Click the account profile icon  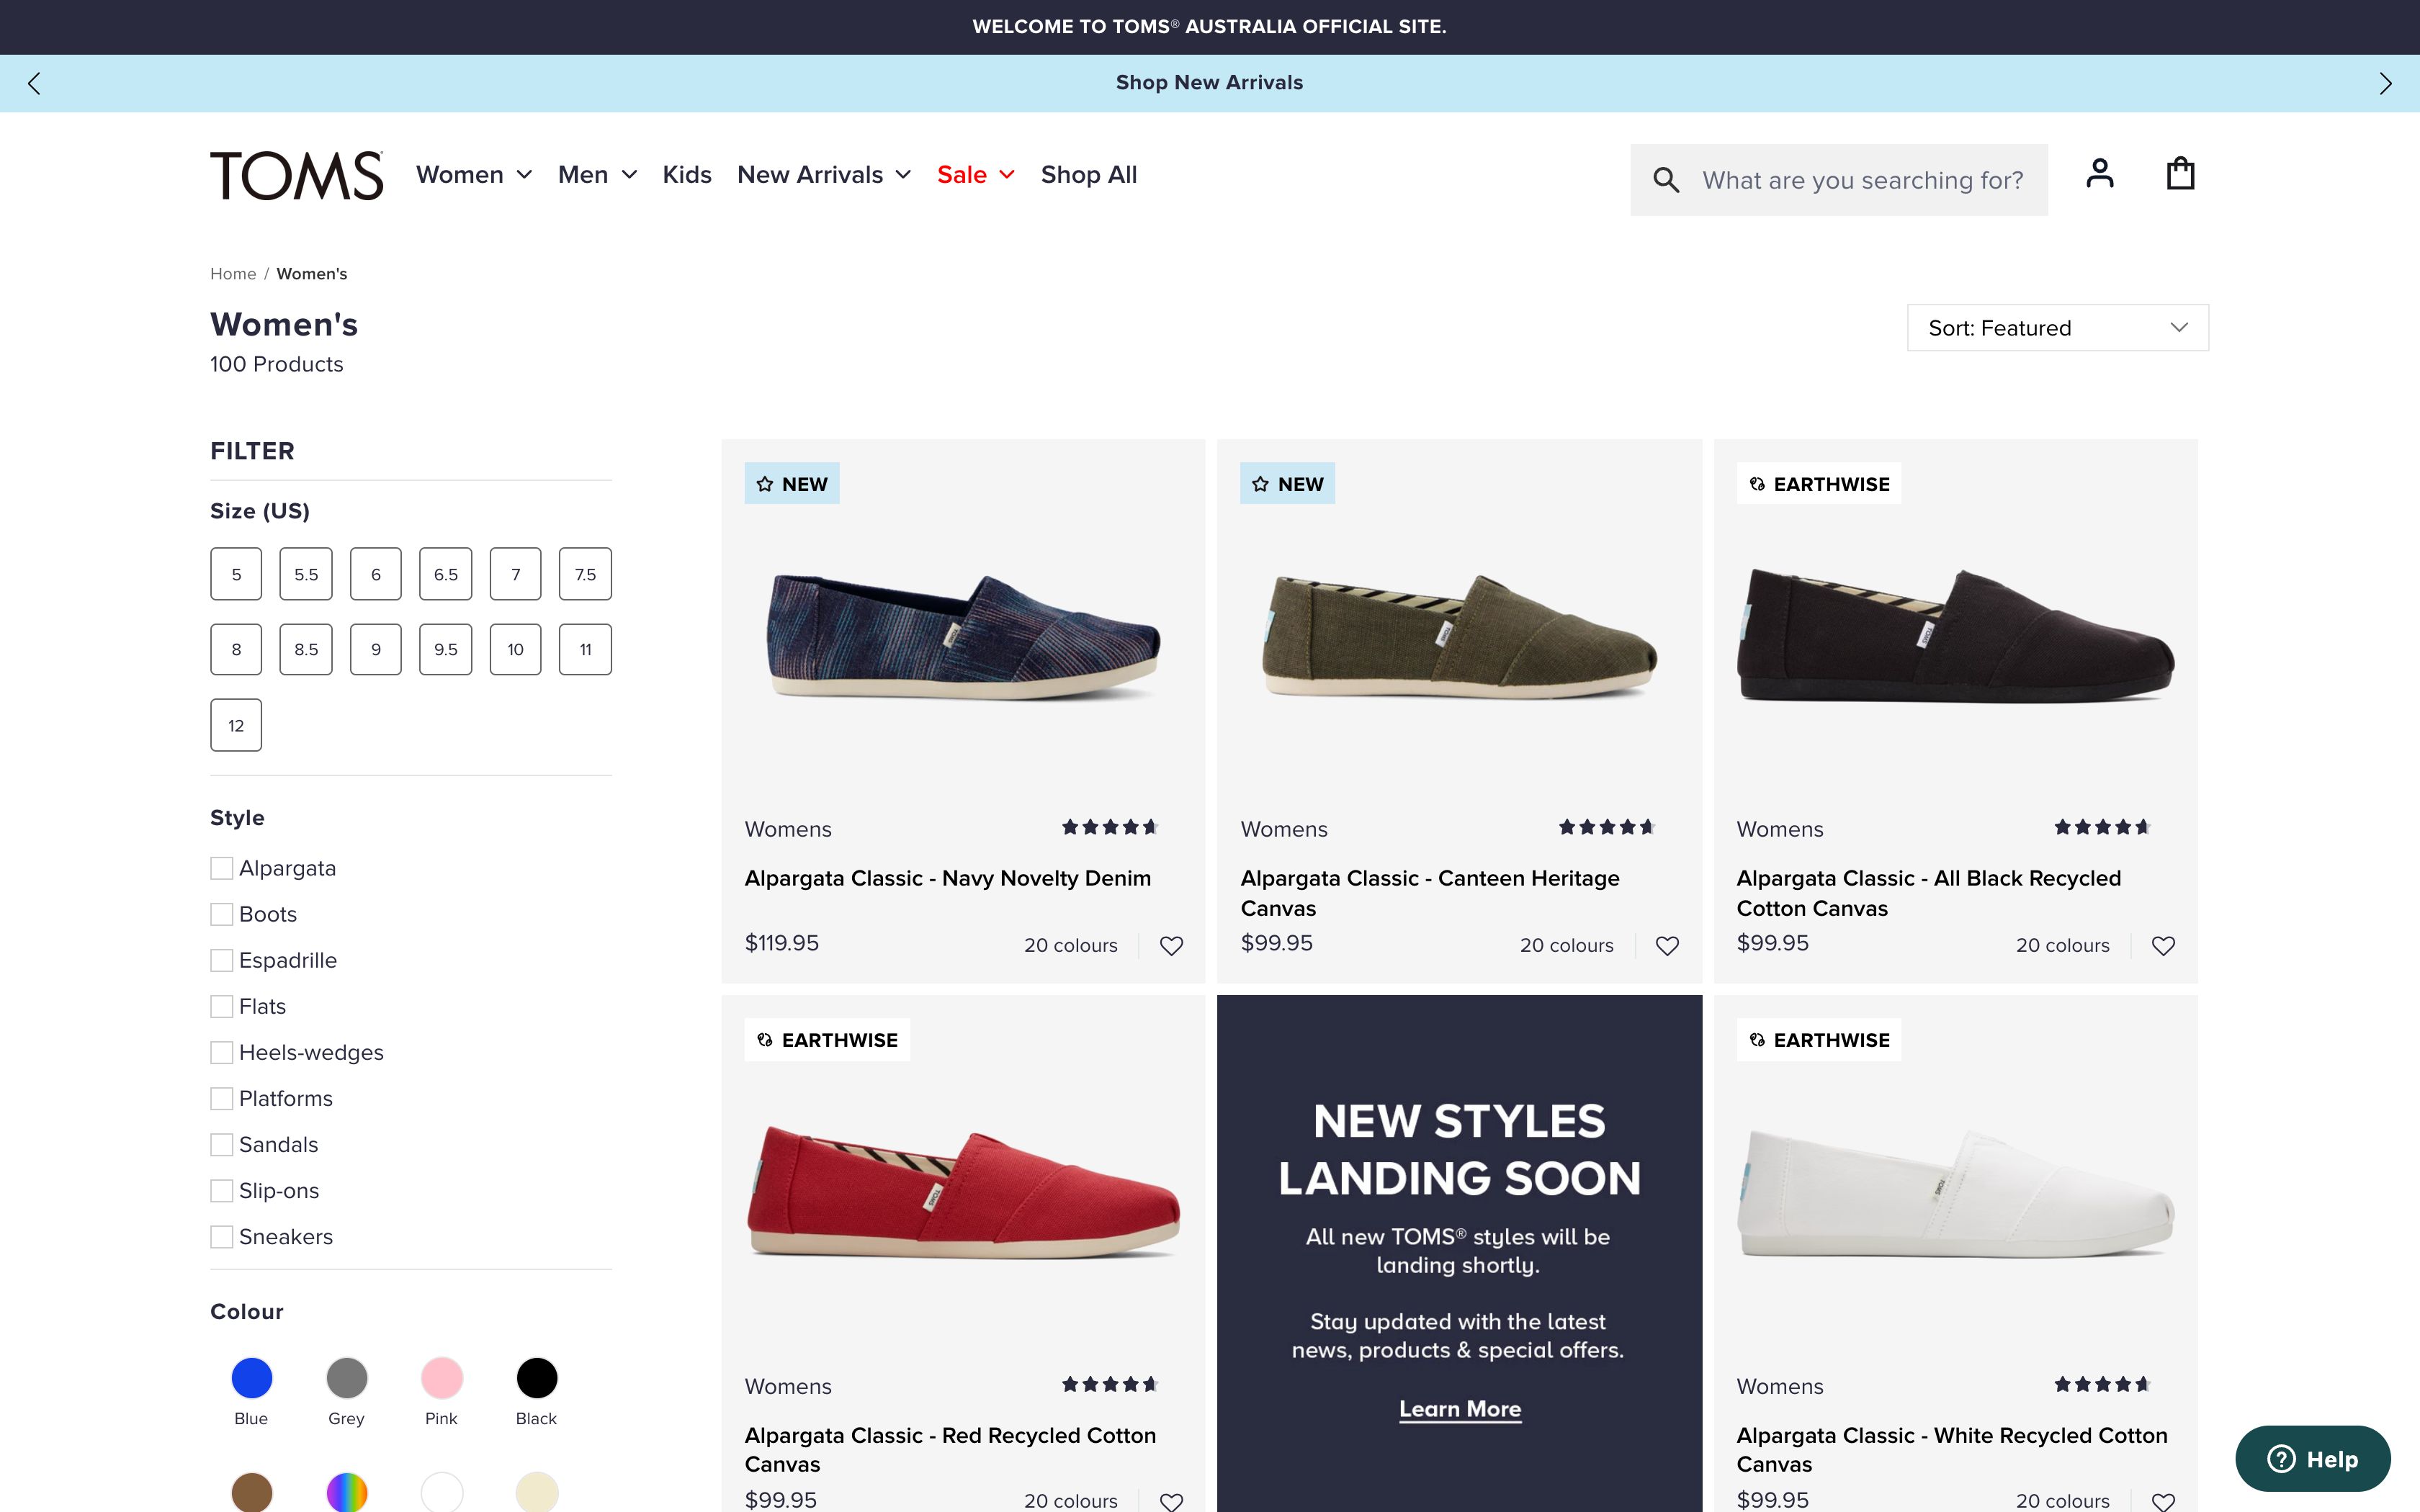tap(2099, 174)
